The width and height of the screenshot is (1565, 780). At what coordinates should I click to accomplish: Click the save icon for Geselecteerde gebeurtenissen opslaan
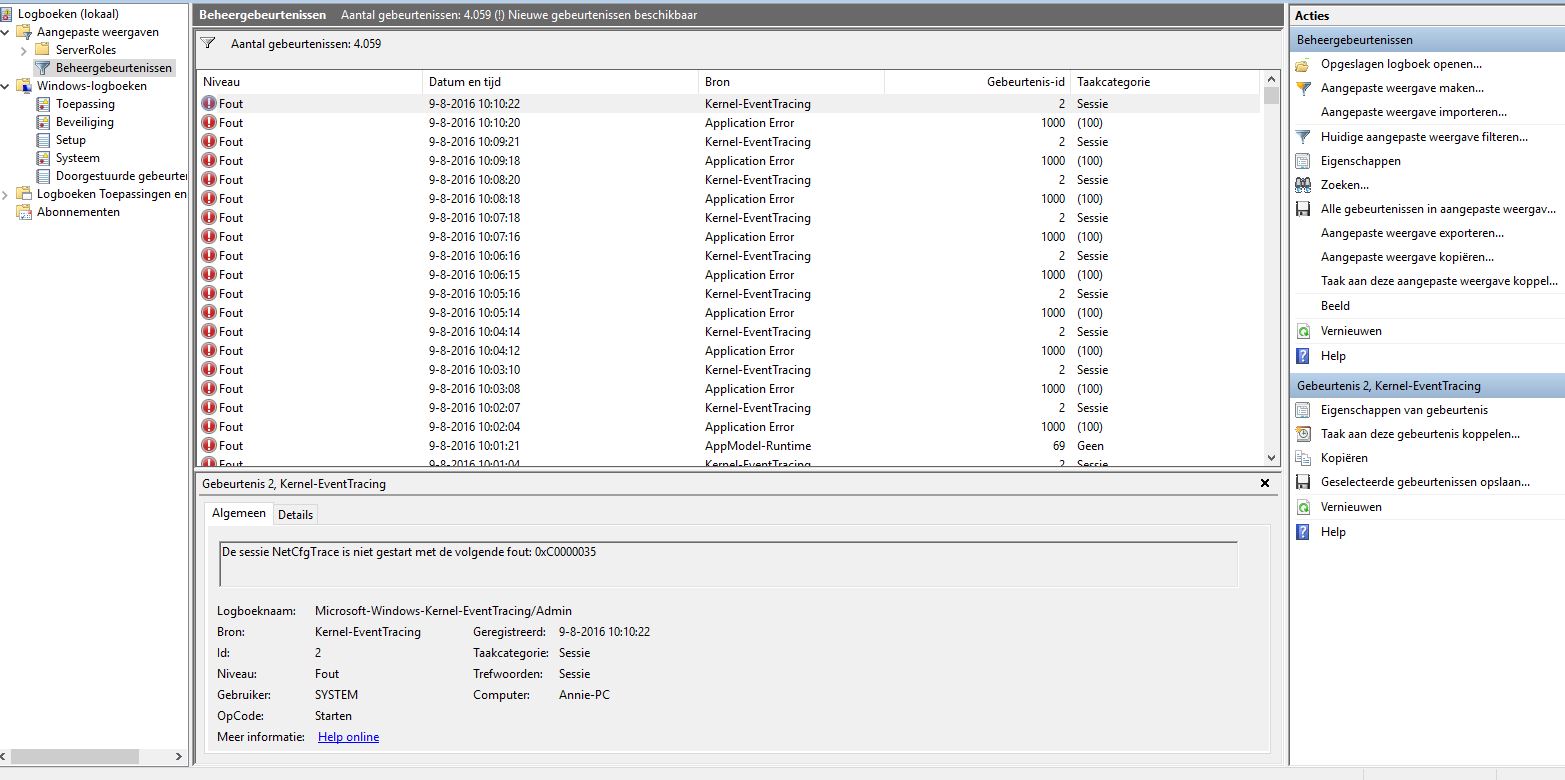[x=1303, y=482]
